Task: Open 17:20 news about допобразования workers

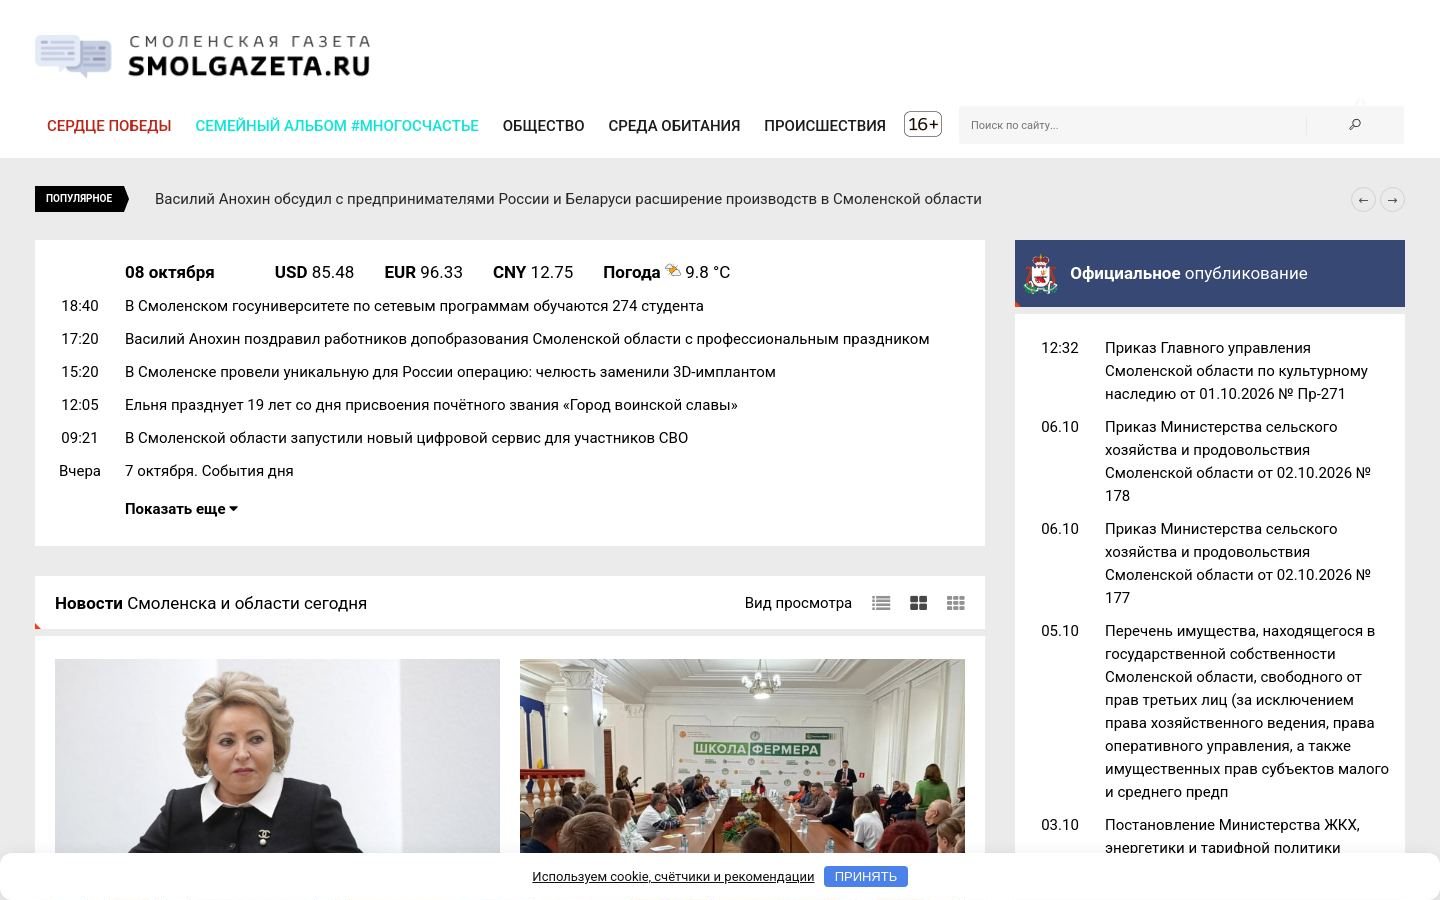Action: 527,339
